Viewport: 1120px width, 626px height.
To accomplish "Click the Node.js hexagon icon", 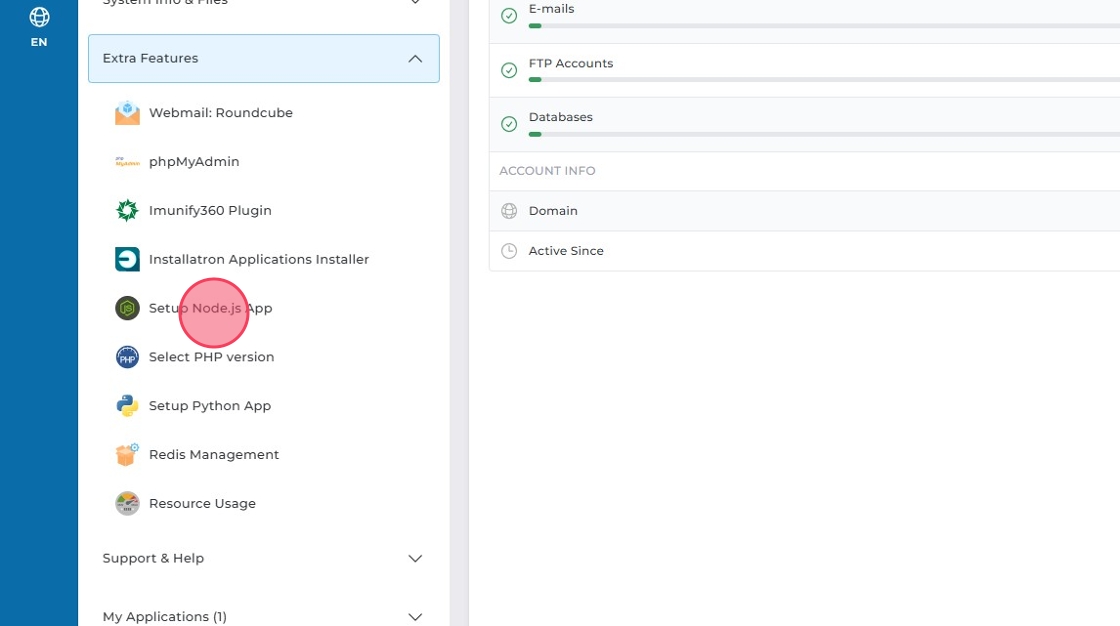I will (127, 308).
